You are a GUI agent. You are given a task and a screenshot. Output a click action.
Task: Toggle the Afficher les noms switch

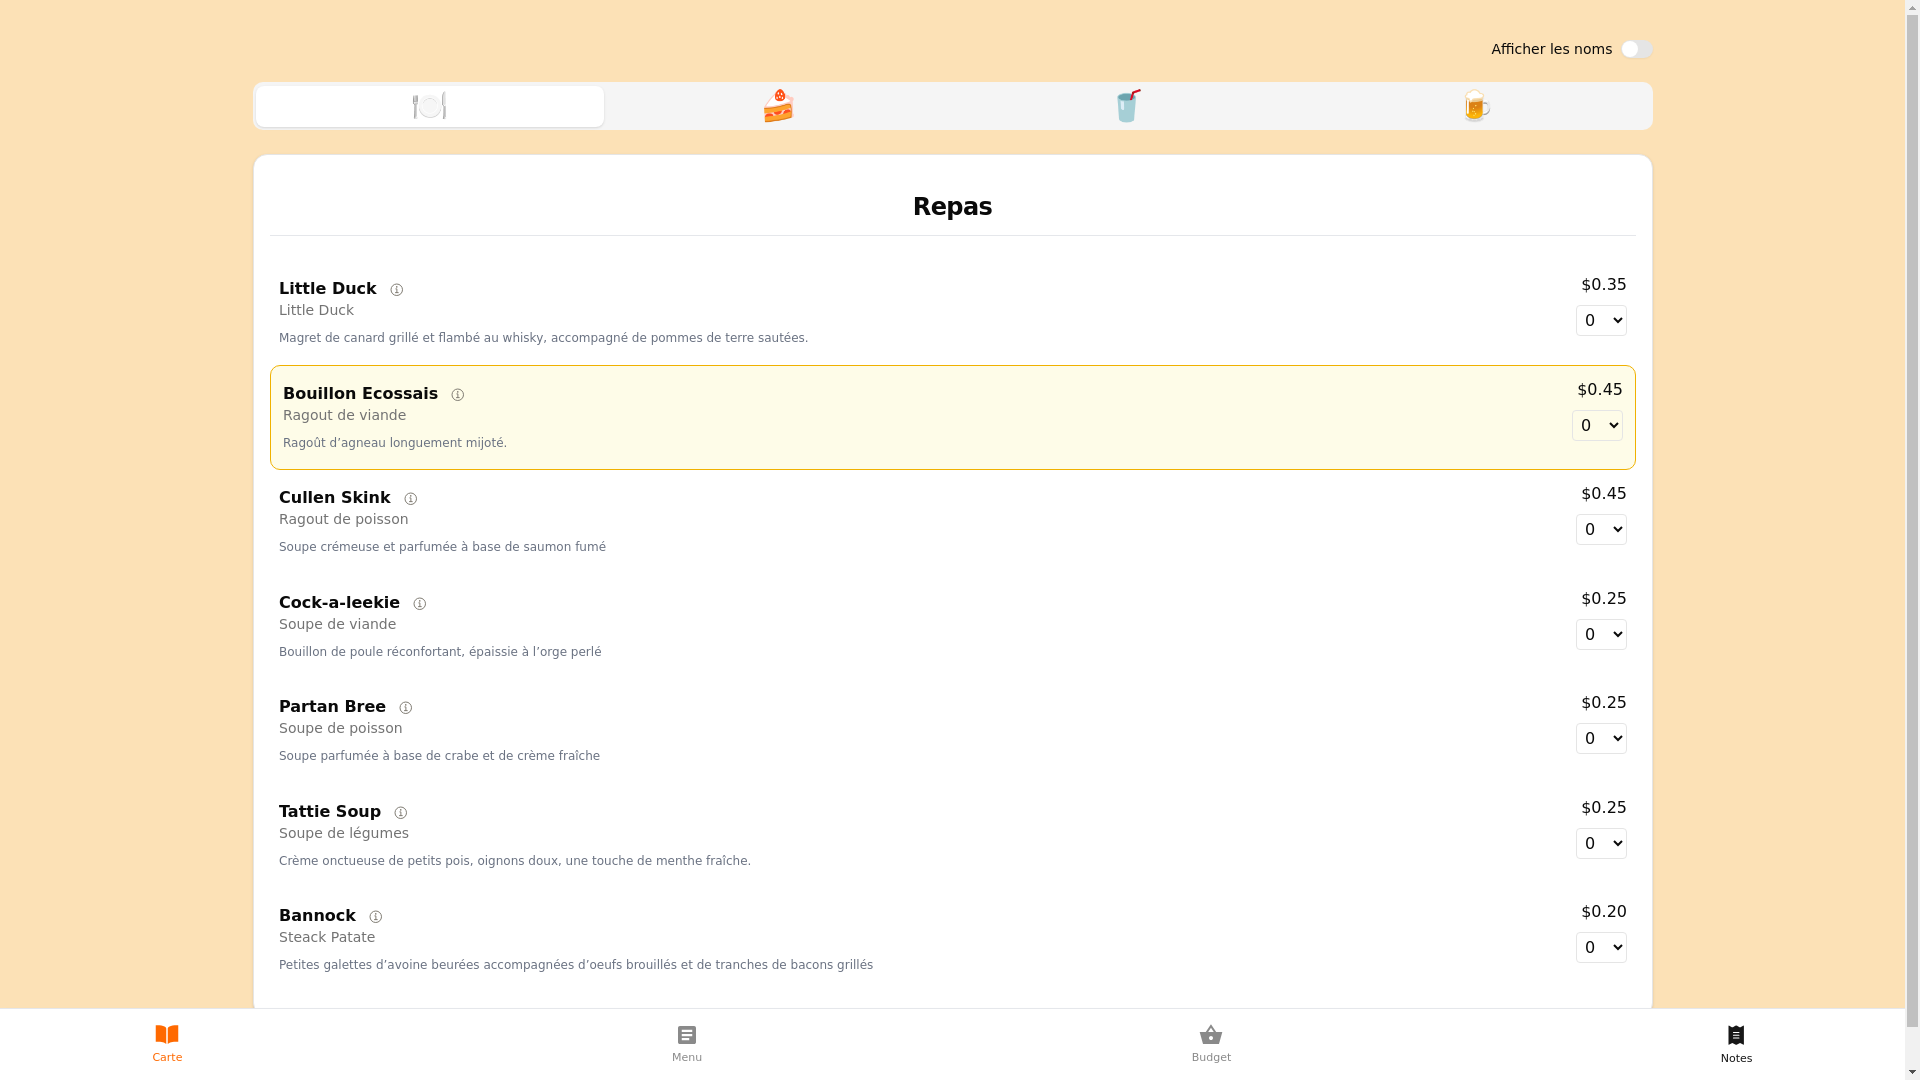pyautogui.click(x=1636, y=49)
